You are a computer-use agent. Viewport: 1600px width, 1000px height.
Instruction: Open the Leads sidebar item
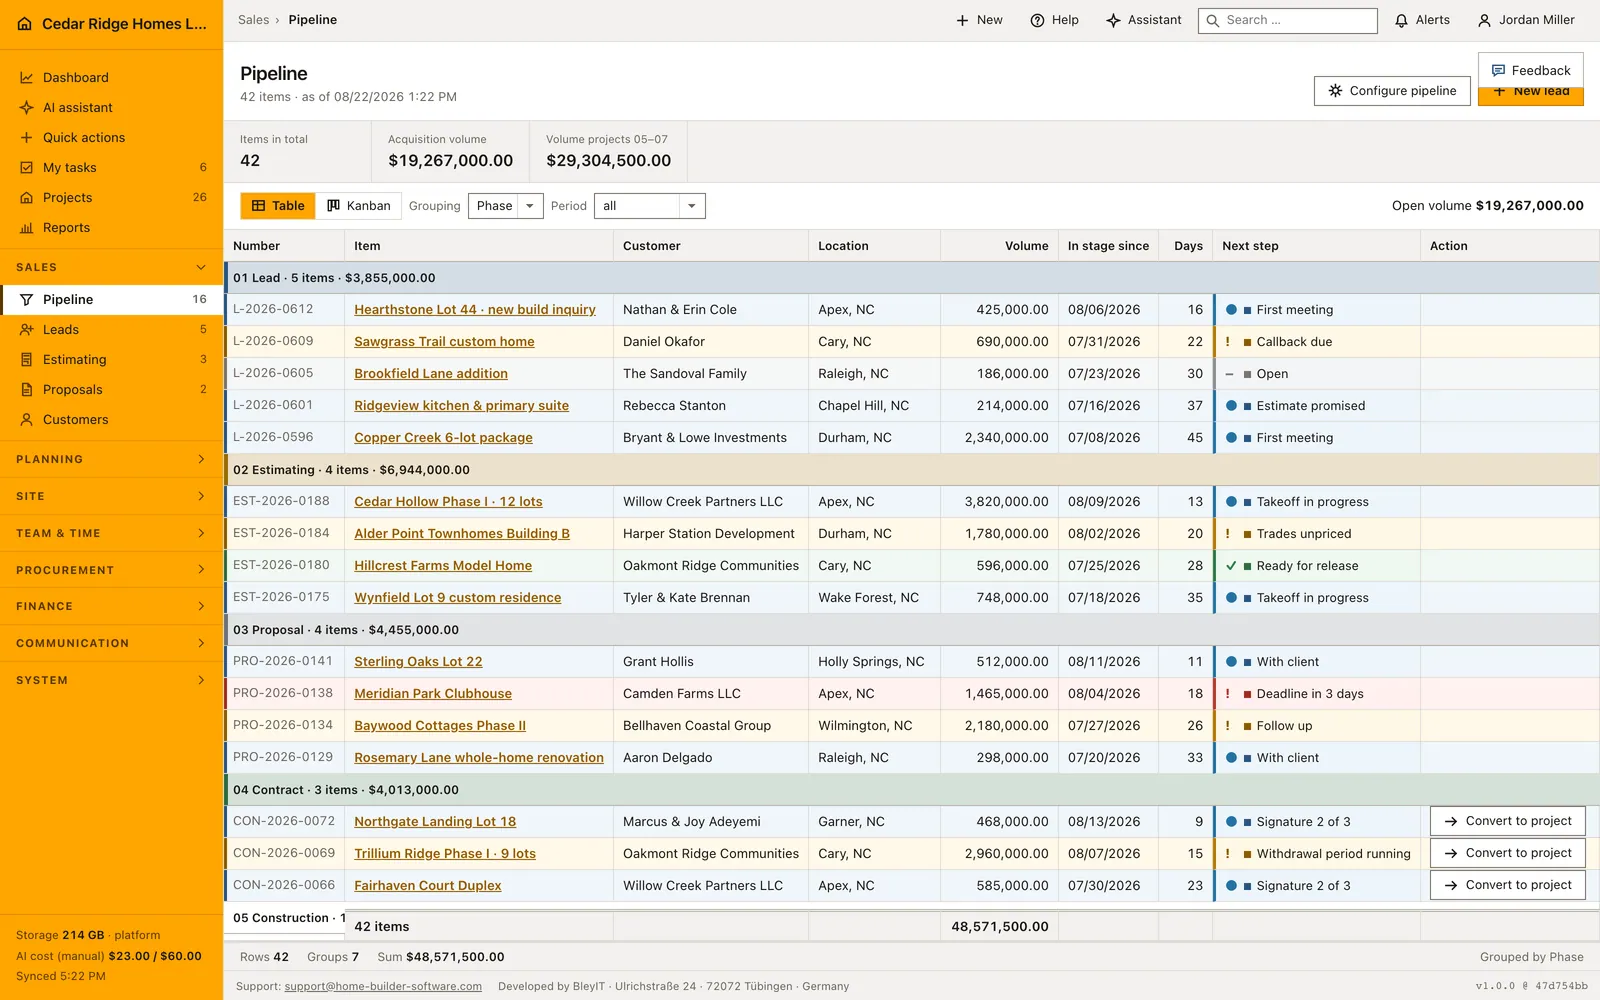click(111, 330)
